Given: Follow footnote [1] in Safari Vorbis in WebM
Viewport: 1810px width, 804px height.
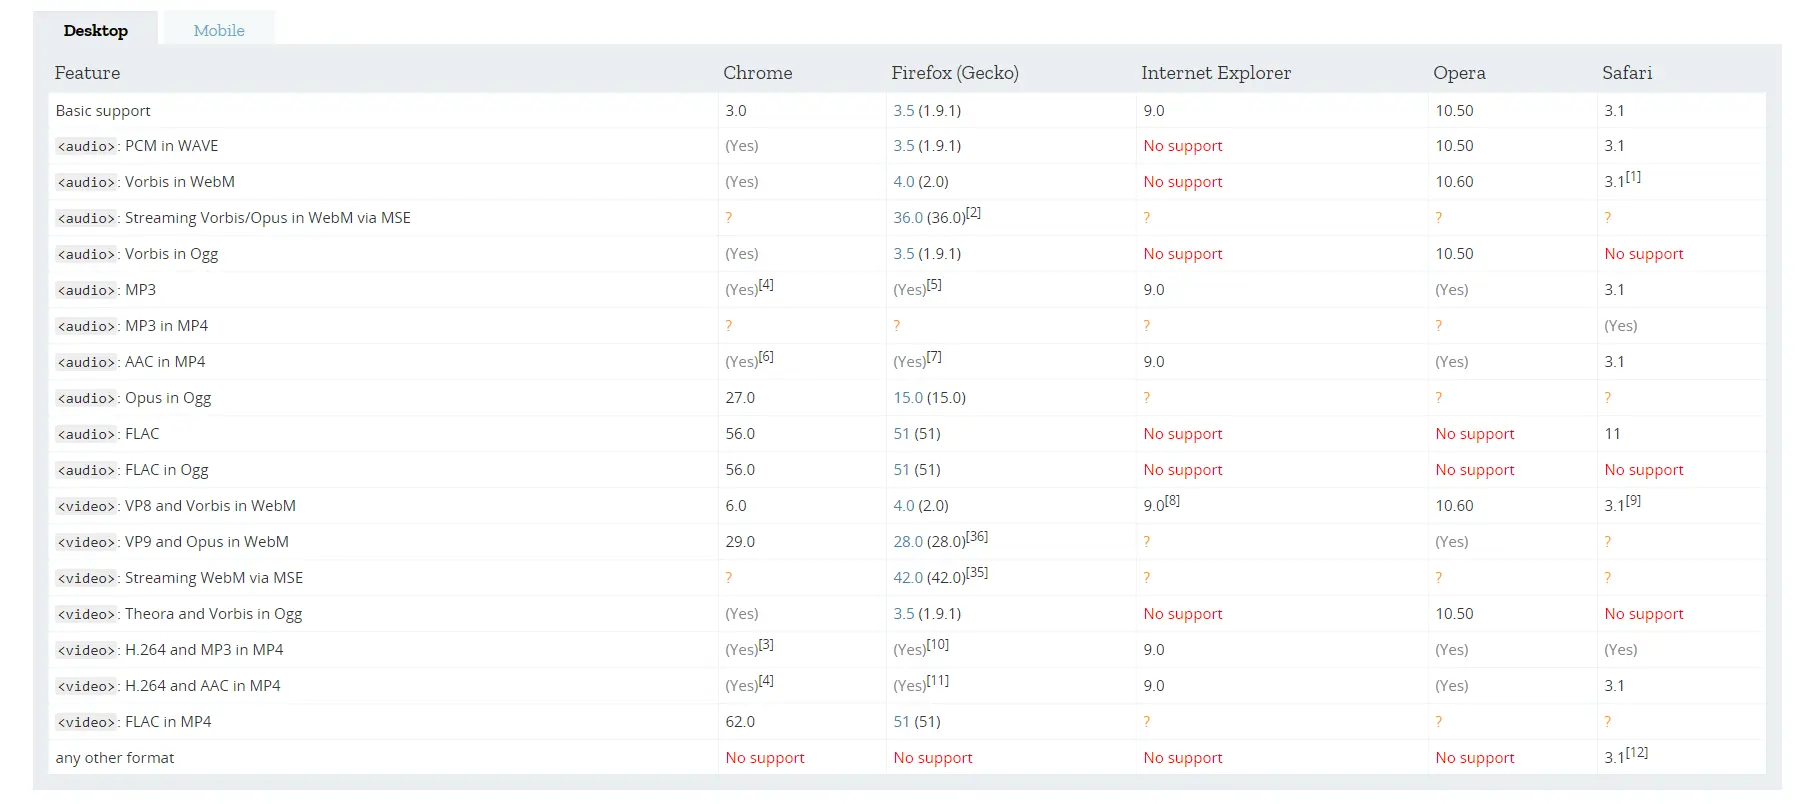Looking at the screenshot, I should click(x=1633, y=177).
